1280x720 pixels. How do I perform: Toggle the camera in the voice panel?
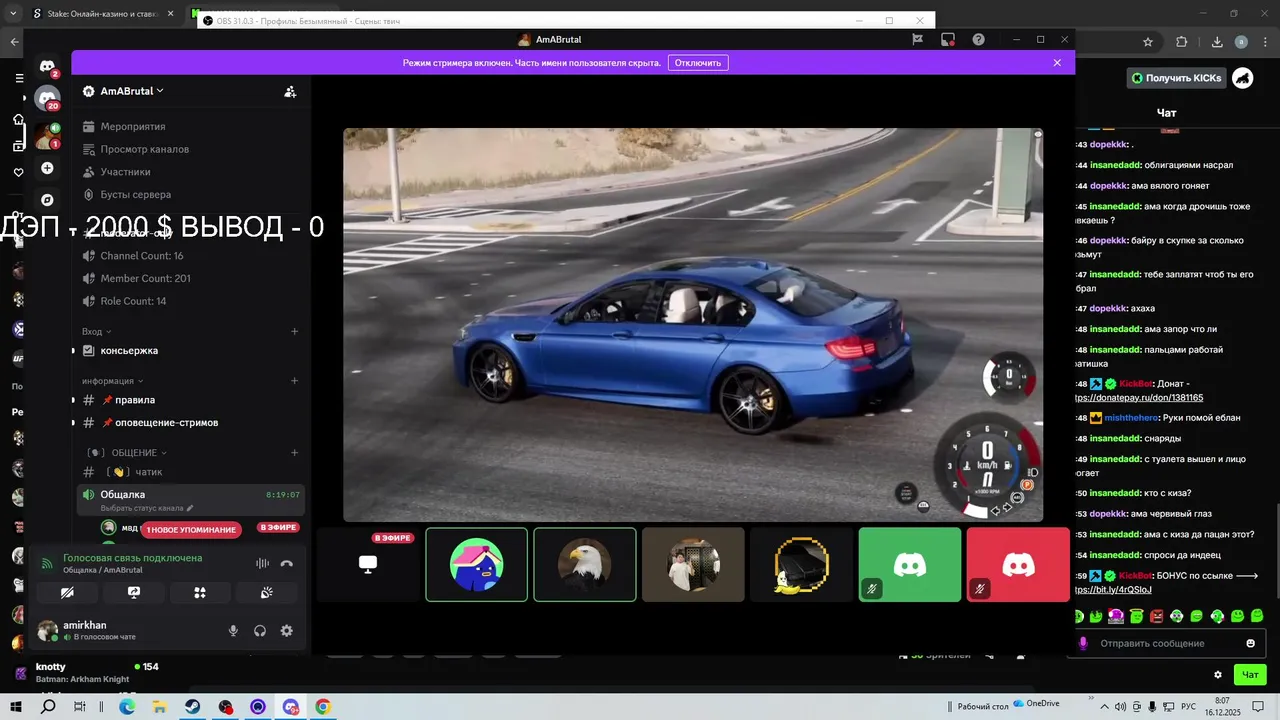click(x=67, y=593)
